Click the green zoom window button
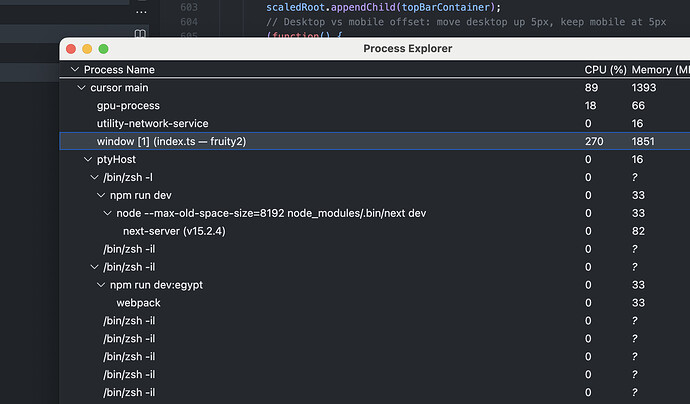 pyautogui.click(x=102, y=49)
